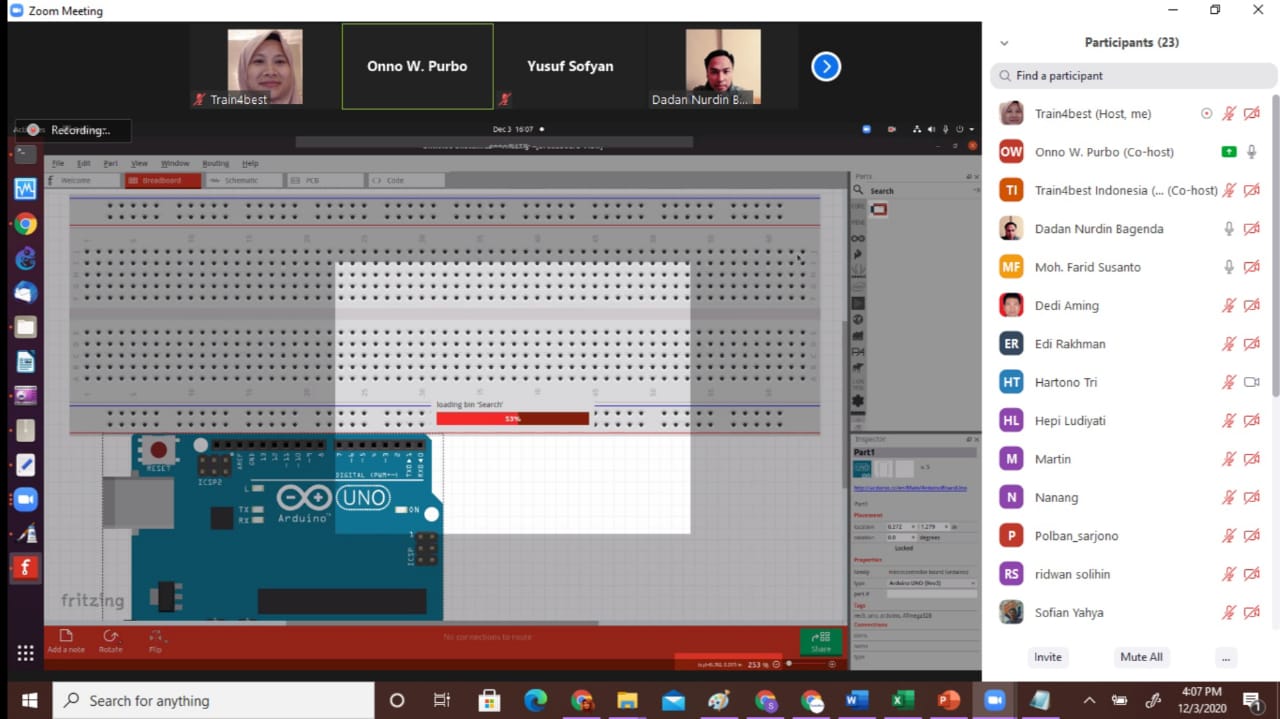
Task: Click the Zoom icon in the taskbar
Action: tap(994, 700)
